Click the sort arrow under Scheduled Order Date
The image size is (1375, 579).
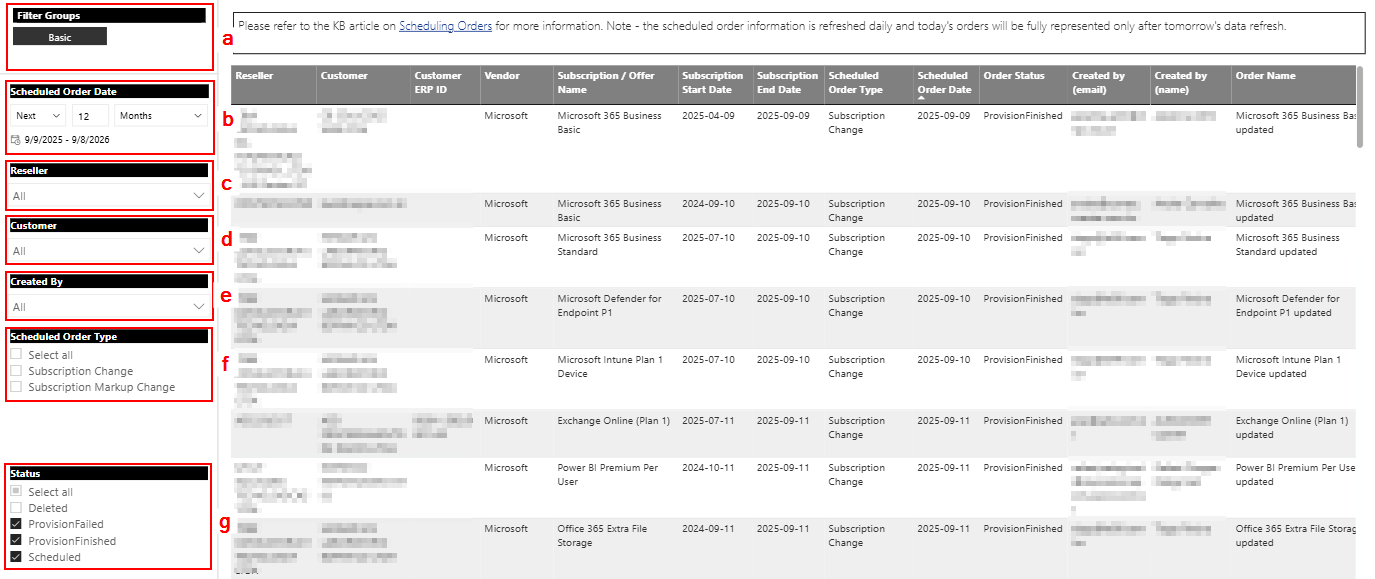pos(921,98)
